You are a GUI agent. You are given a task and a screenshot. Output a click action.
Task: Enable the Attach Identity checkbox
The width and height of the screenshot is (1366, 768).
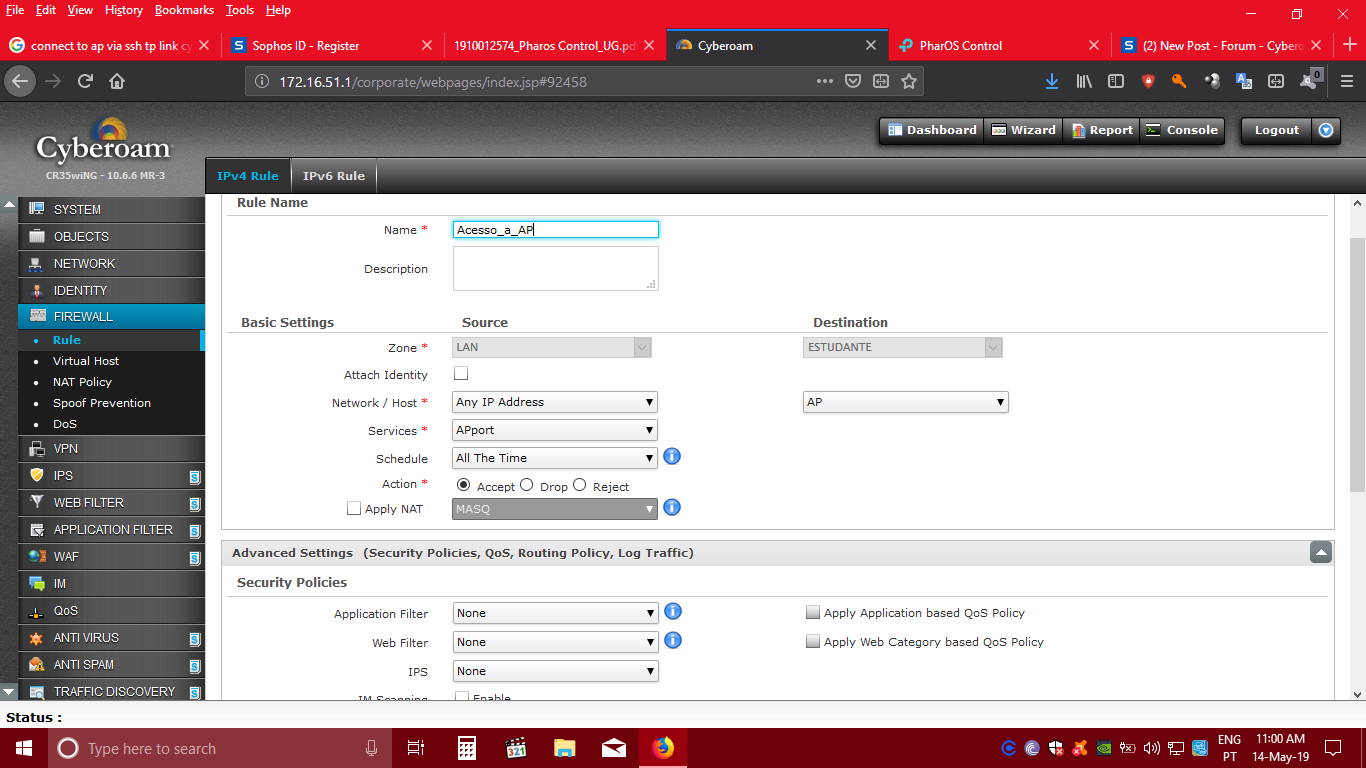(x=461, y=374)
